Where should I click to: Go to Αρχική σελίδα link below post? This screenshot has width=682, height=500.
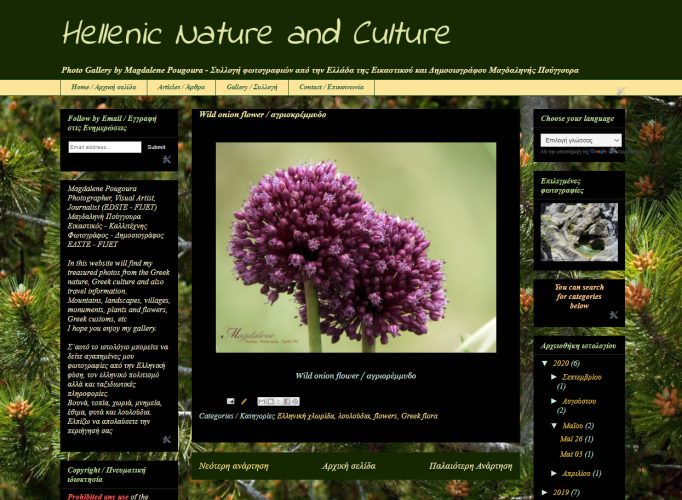(x=349, y=466)
